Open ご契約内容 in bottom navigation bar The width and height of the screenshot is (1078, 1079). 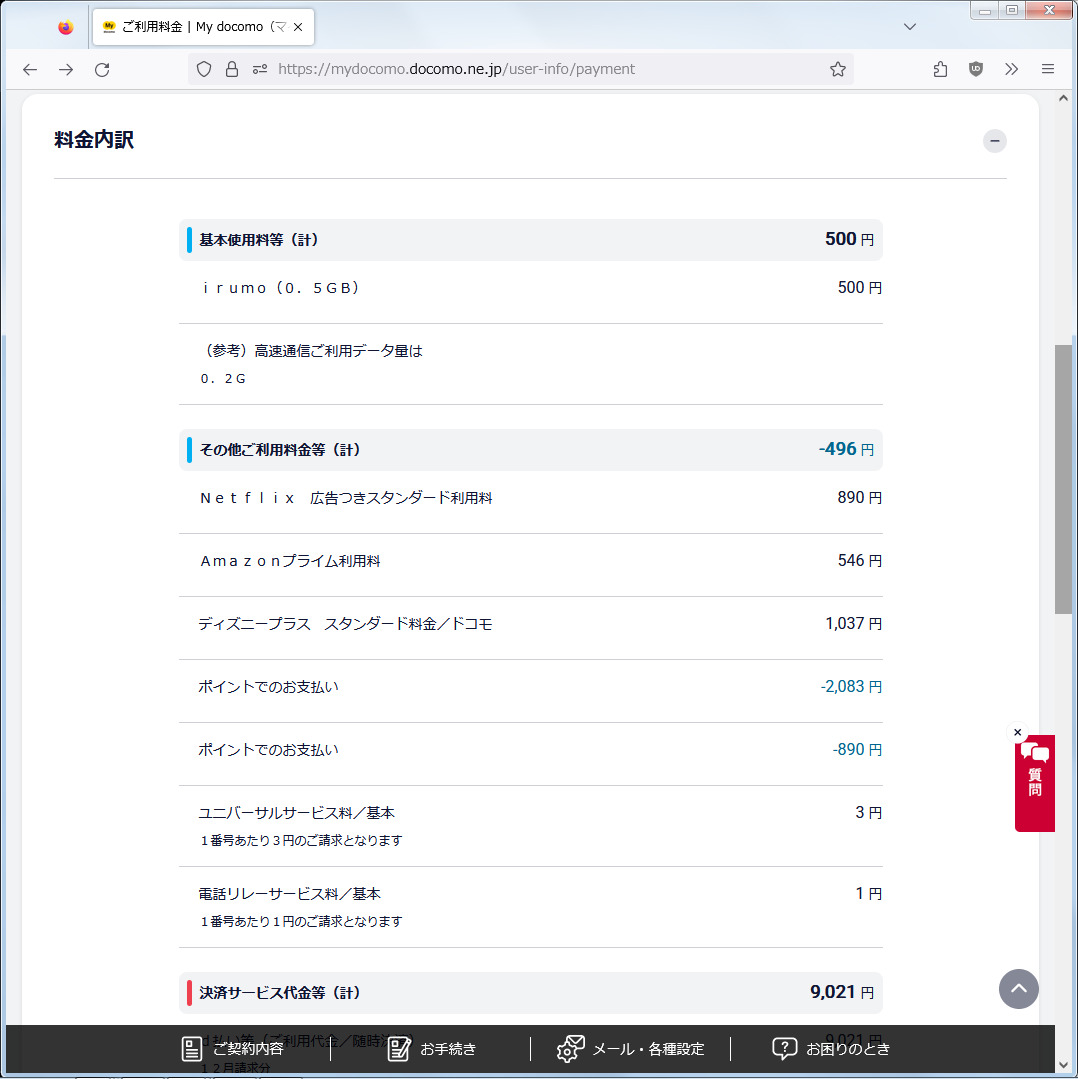(x=232, y=1049)
